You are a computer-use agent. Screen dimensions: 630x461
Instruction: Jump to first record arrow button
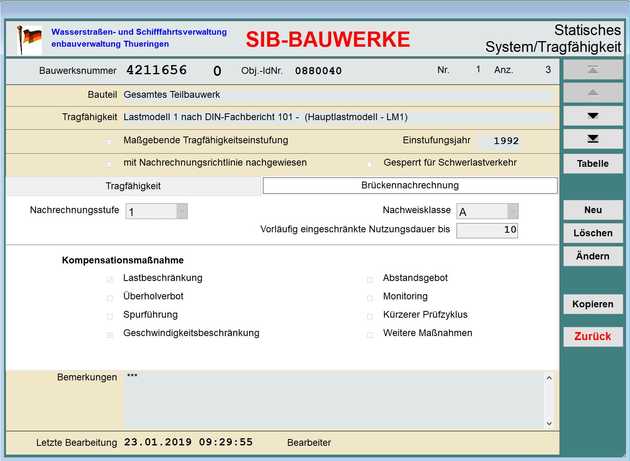click(593, 70)
